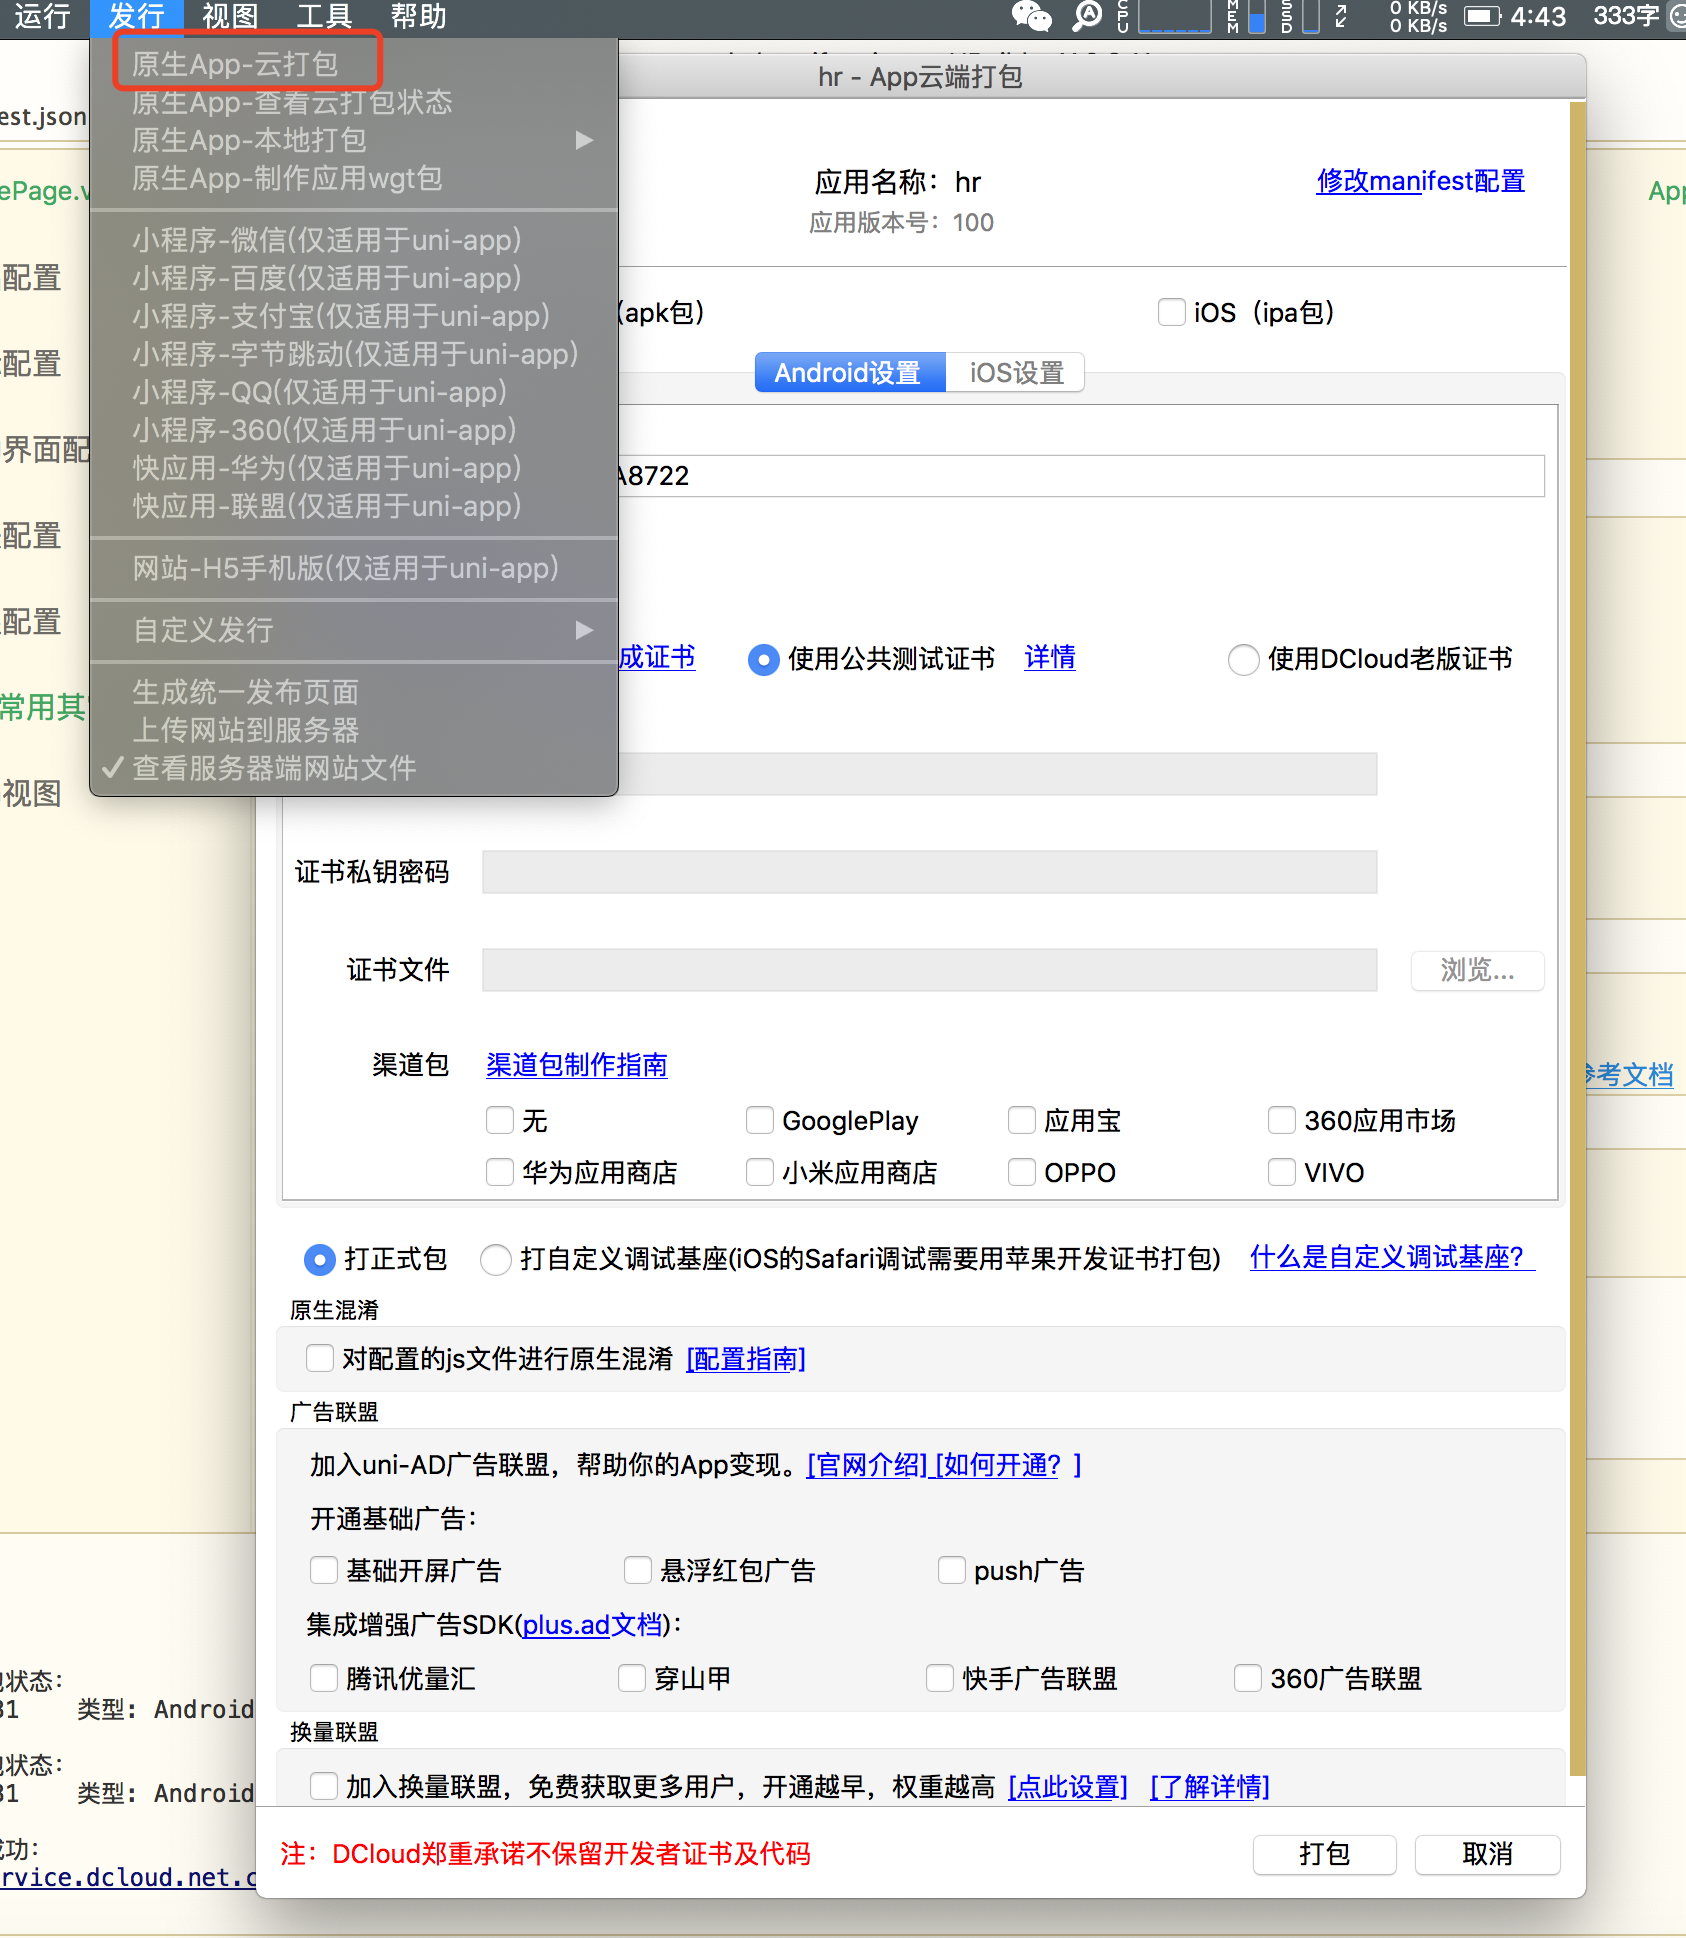Viewport: 1686px width, 1938px height.
Task: Click the 打包 button
Action: [1325, 1855]
